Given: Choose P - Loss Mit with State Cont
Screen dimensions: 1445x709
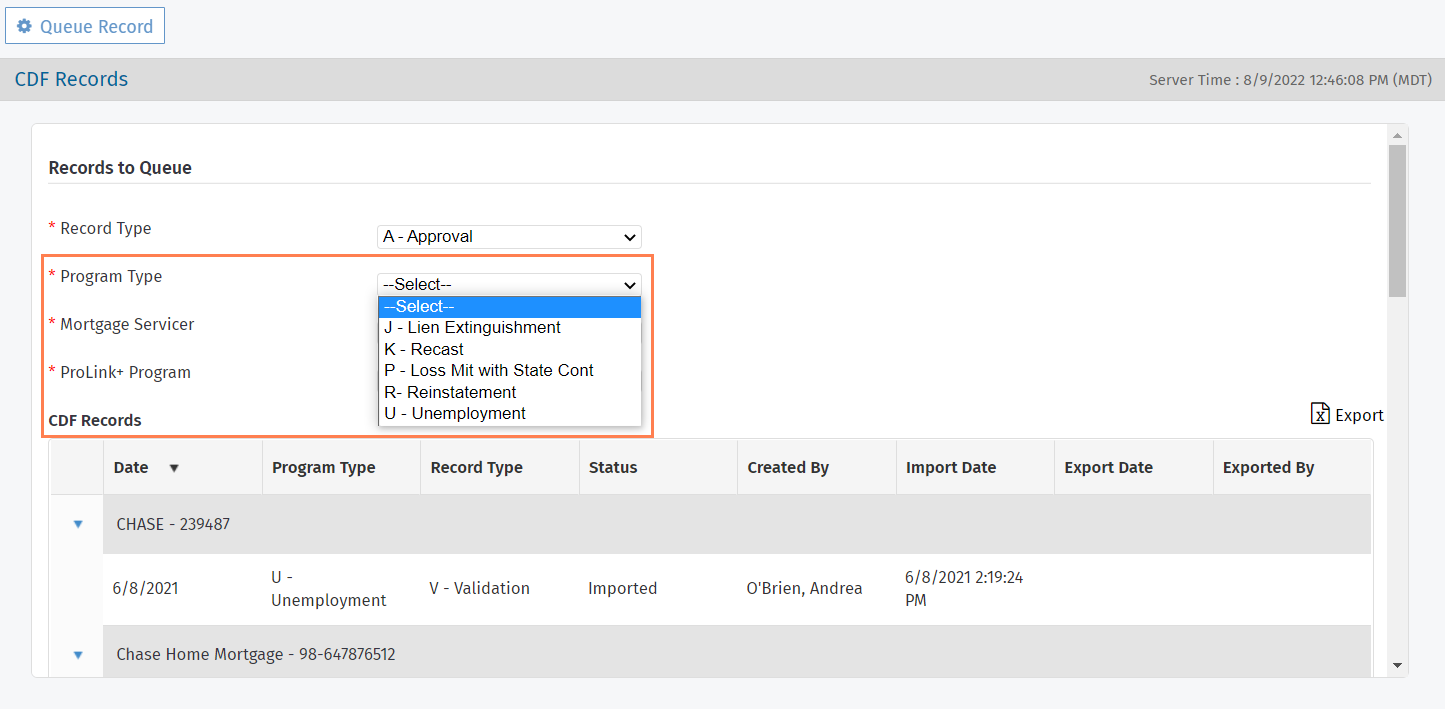Looking at the screenshot, I should pyautogui.click(x=489, y=371).
